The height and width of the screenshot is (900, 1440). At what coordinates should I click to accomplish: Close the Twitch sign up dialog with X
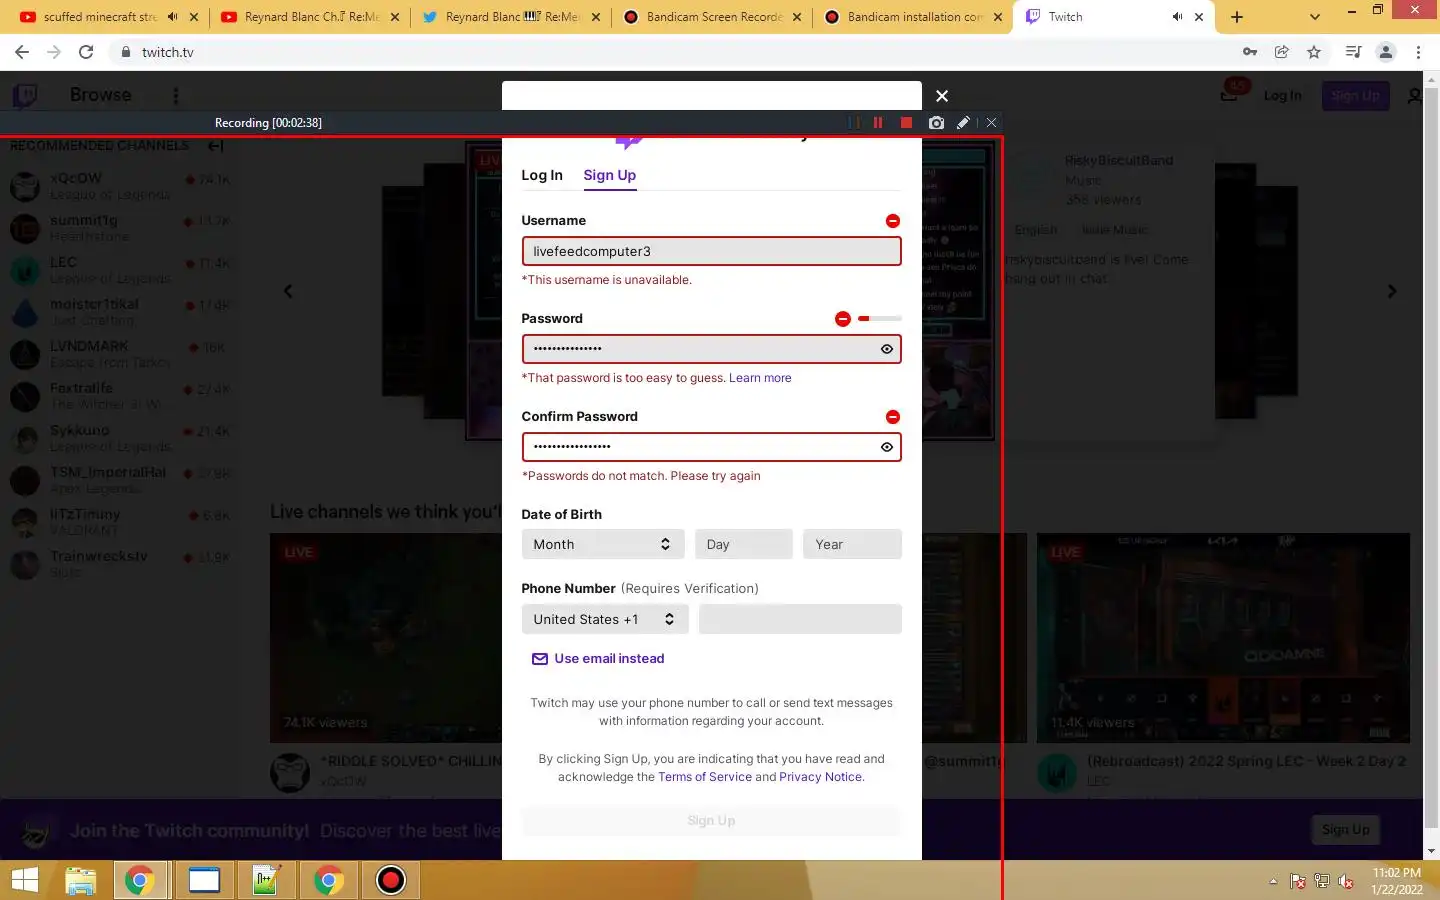coord(942,96)
